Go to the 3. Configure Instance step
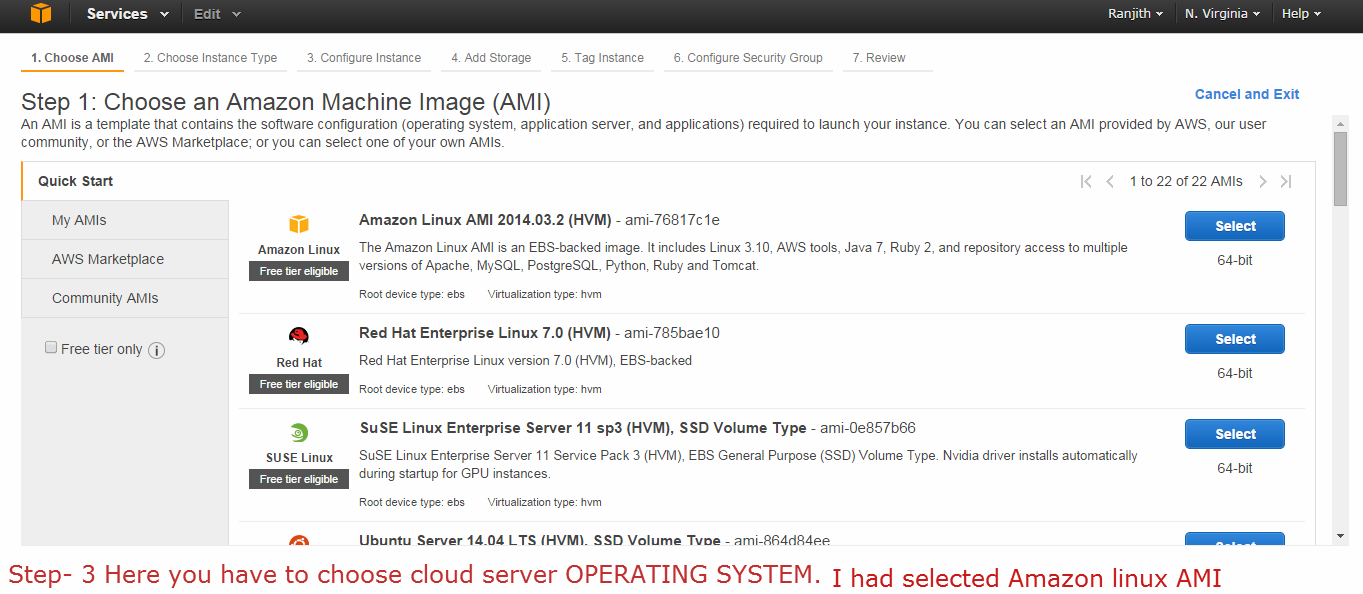Viewport: 1363px width, 594px height. coord(364,58)
